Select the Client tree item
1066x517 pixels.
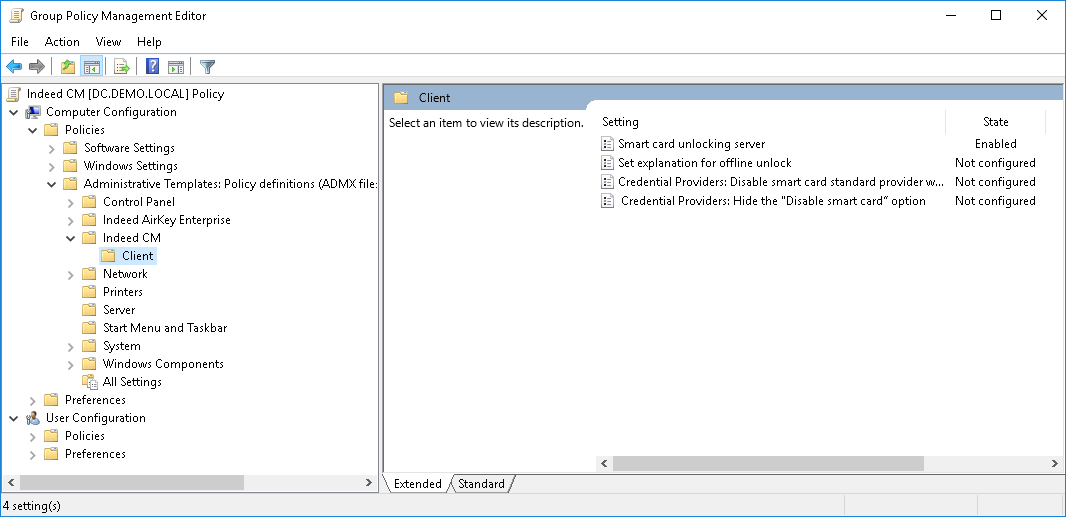(137, 256)
